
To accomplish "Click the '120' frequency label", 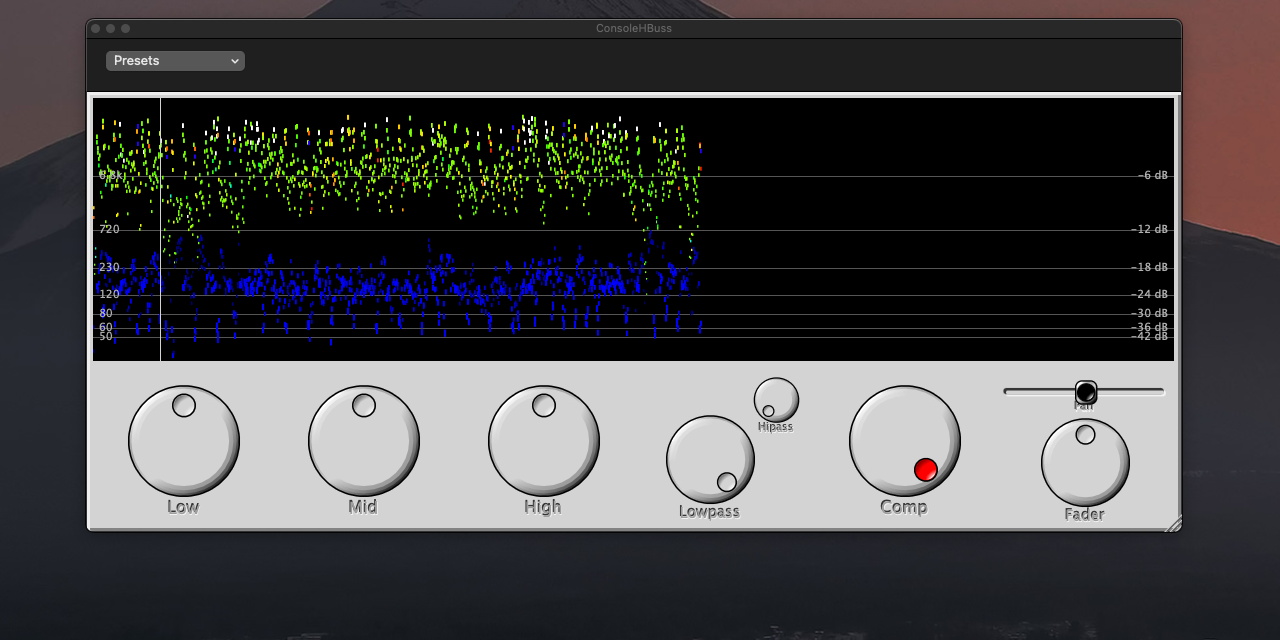I will [109, 294].
